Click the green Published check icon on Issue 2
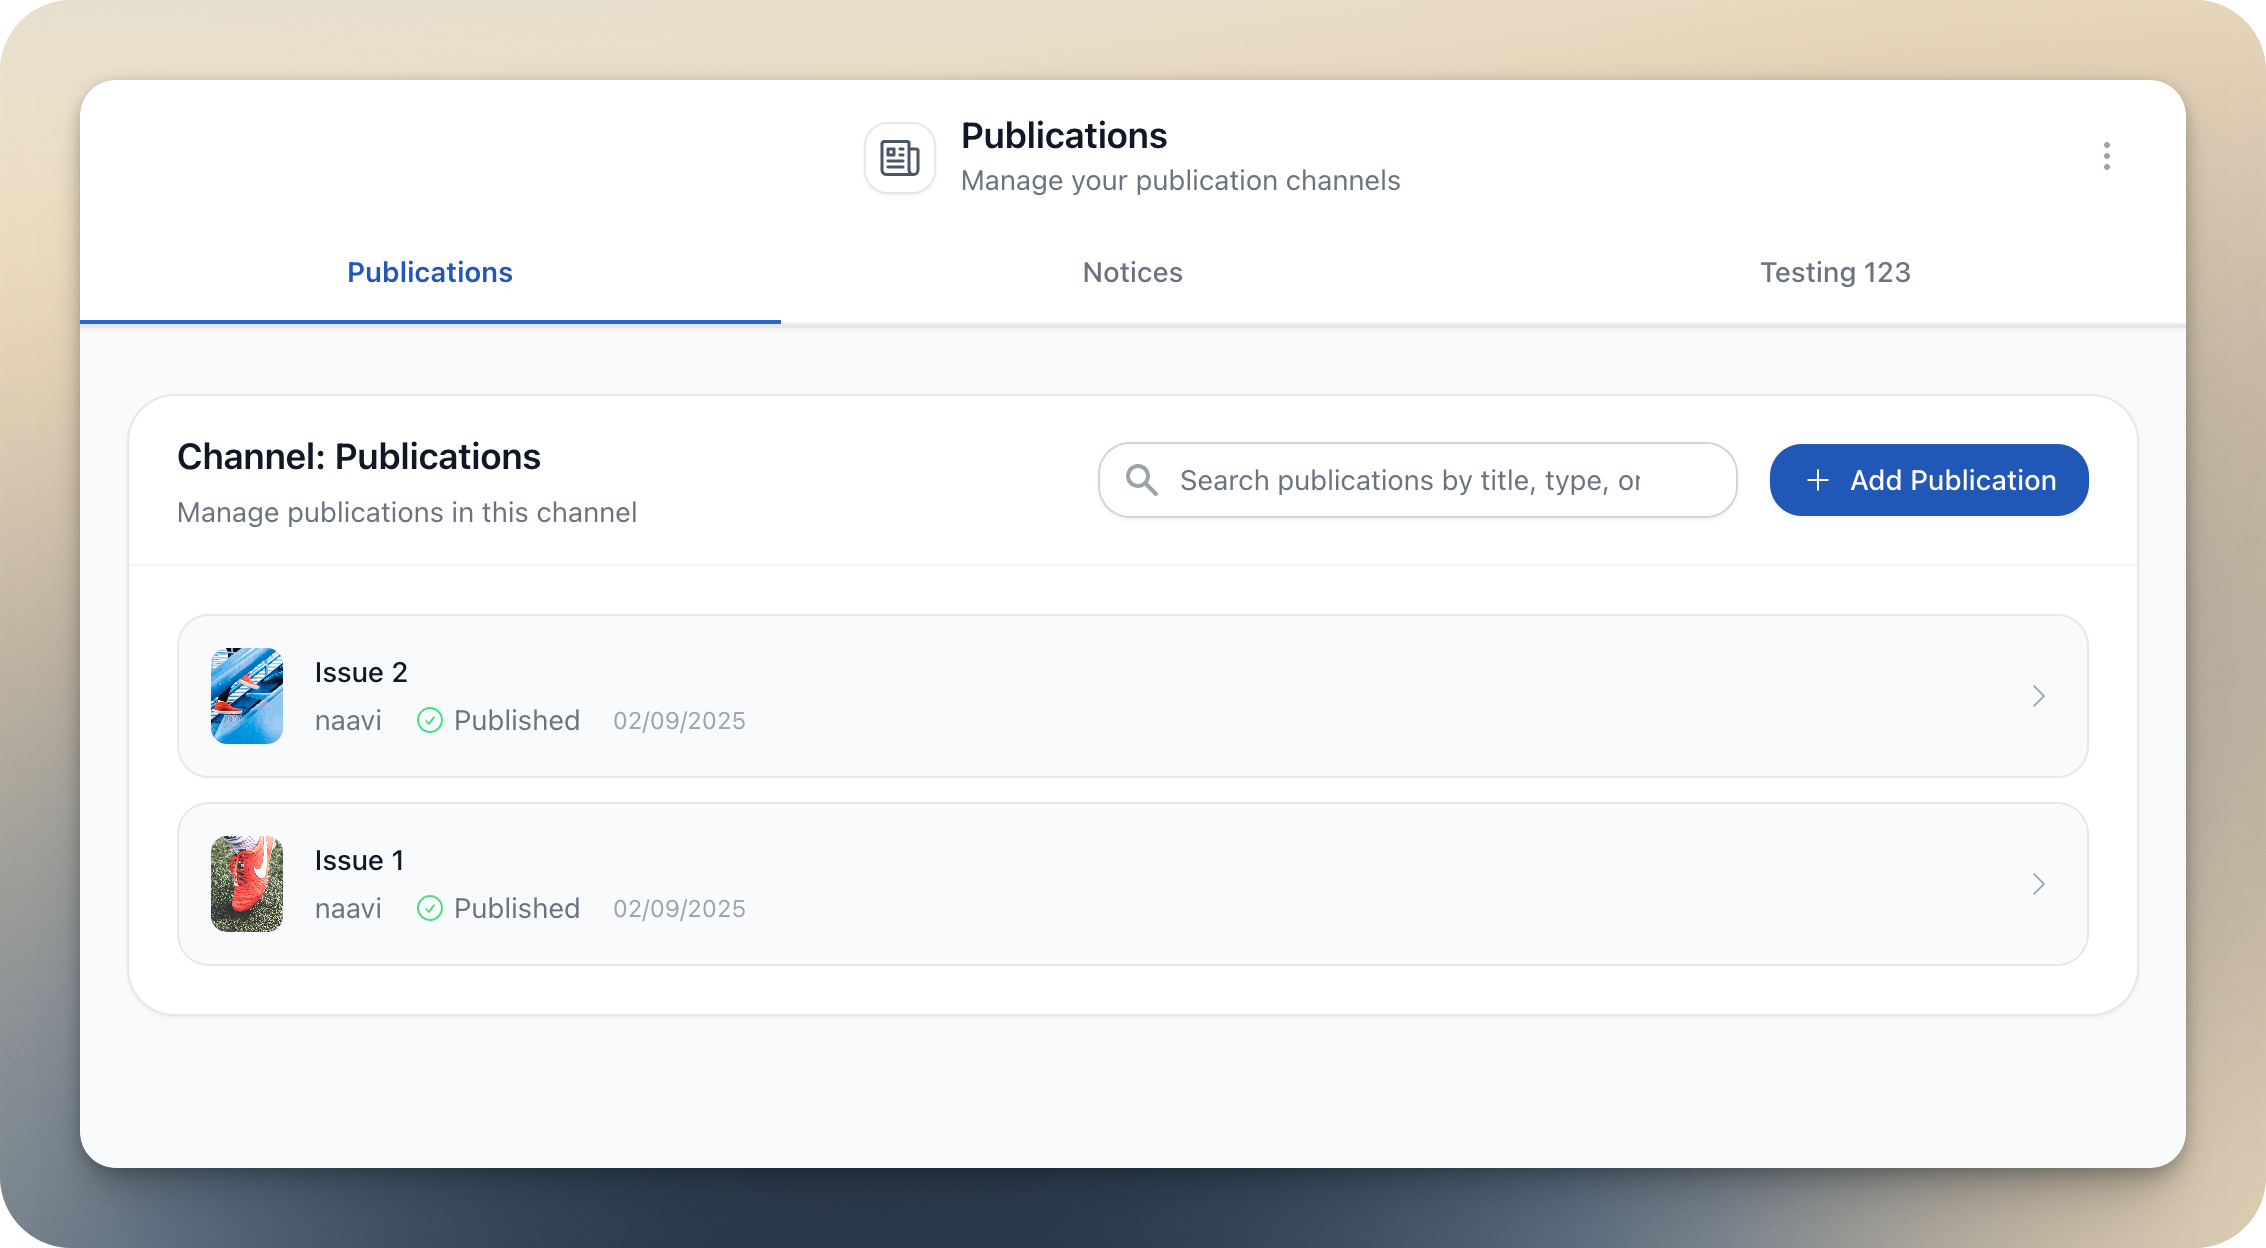Screen dimensions: 2266x1248 coord(430,720)
